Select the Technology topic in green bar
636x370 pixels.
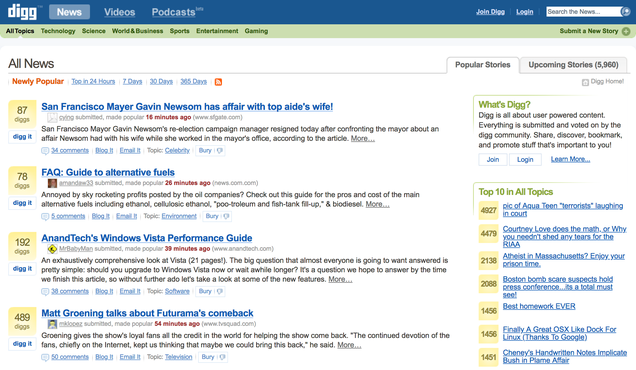(58, 31)
